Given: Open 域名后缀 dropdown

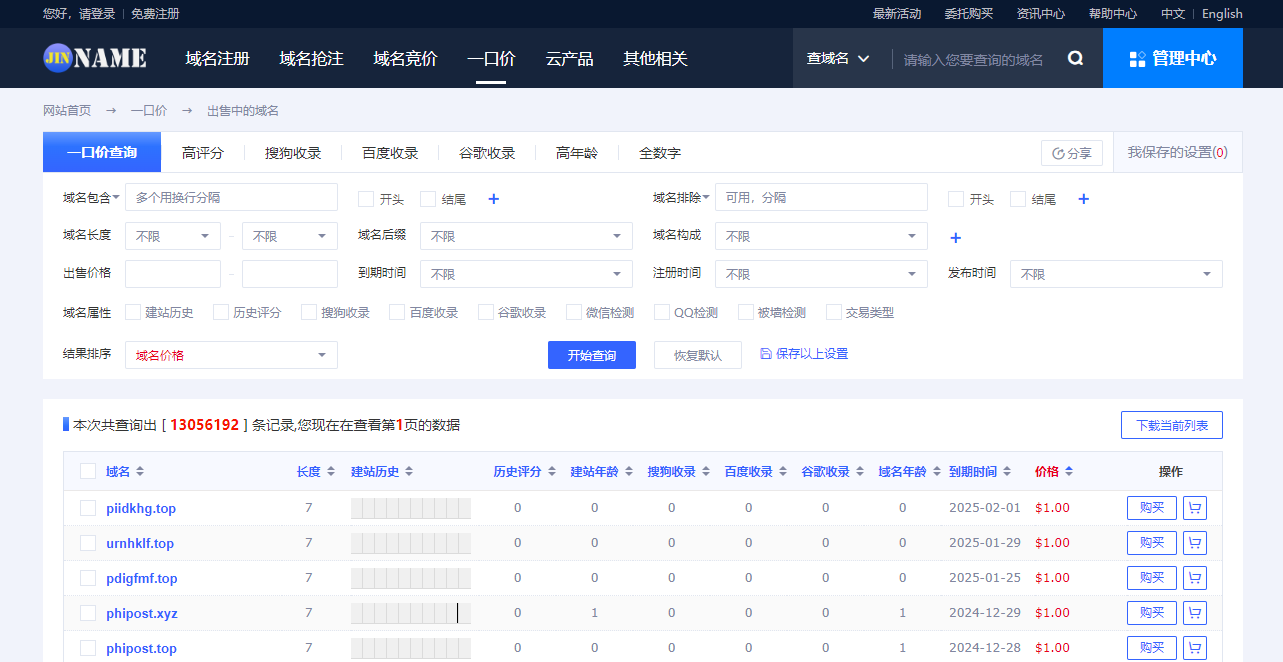Looking at the screenshot, I should tap(527, 236).
